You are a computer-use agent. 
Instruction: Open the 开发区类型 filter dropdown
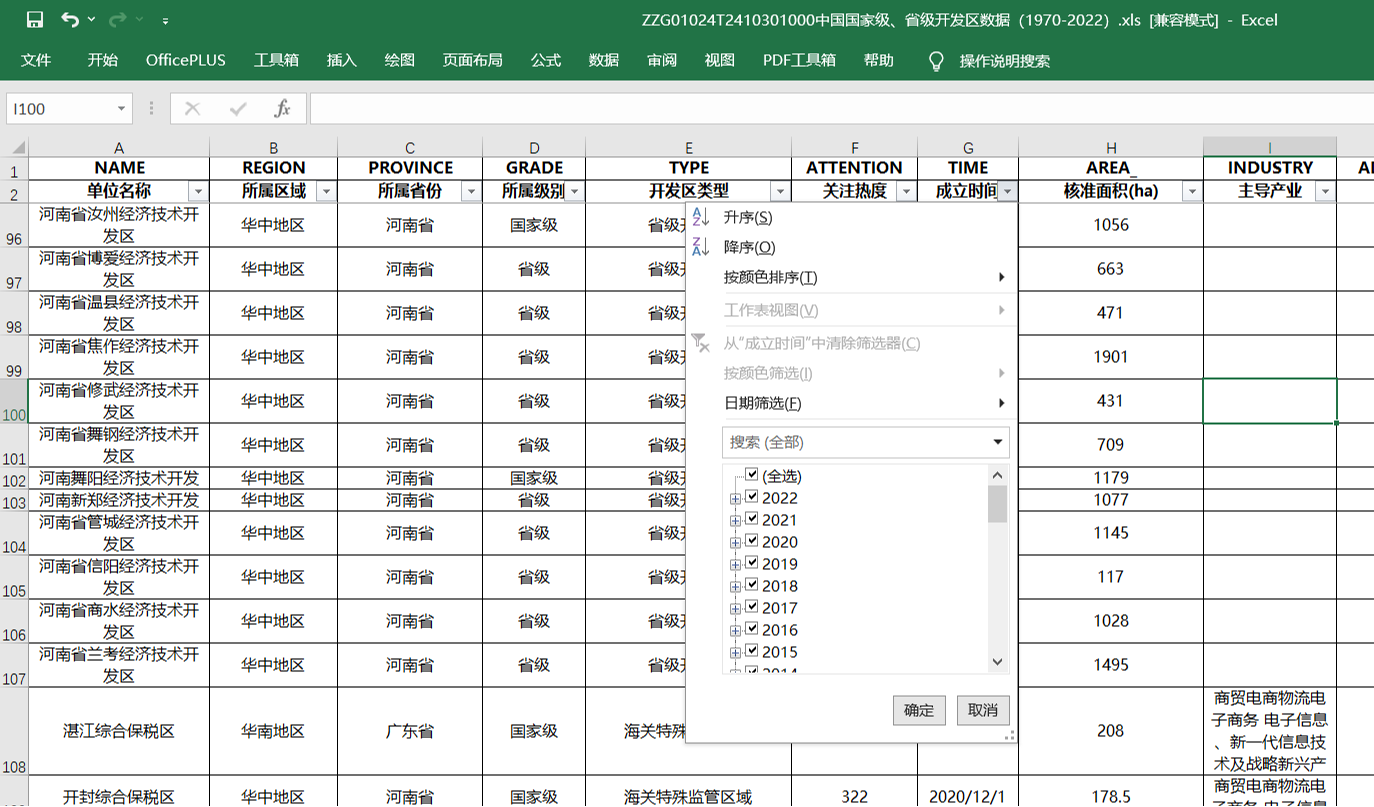(780, 191)
